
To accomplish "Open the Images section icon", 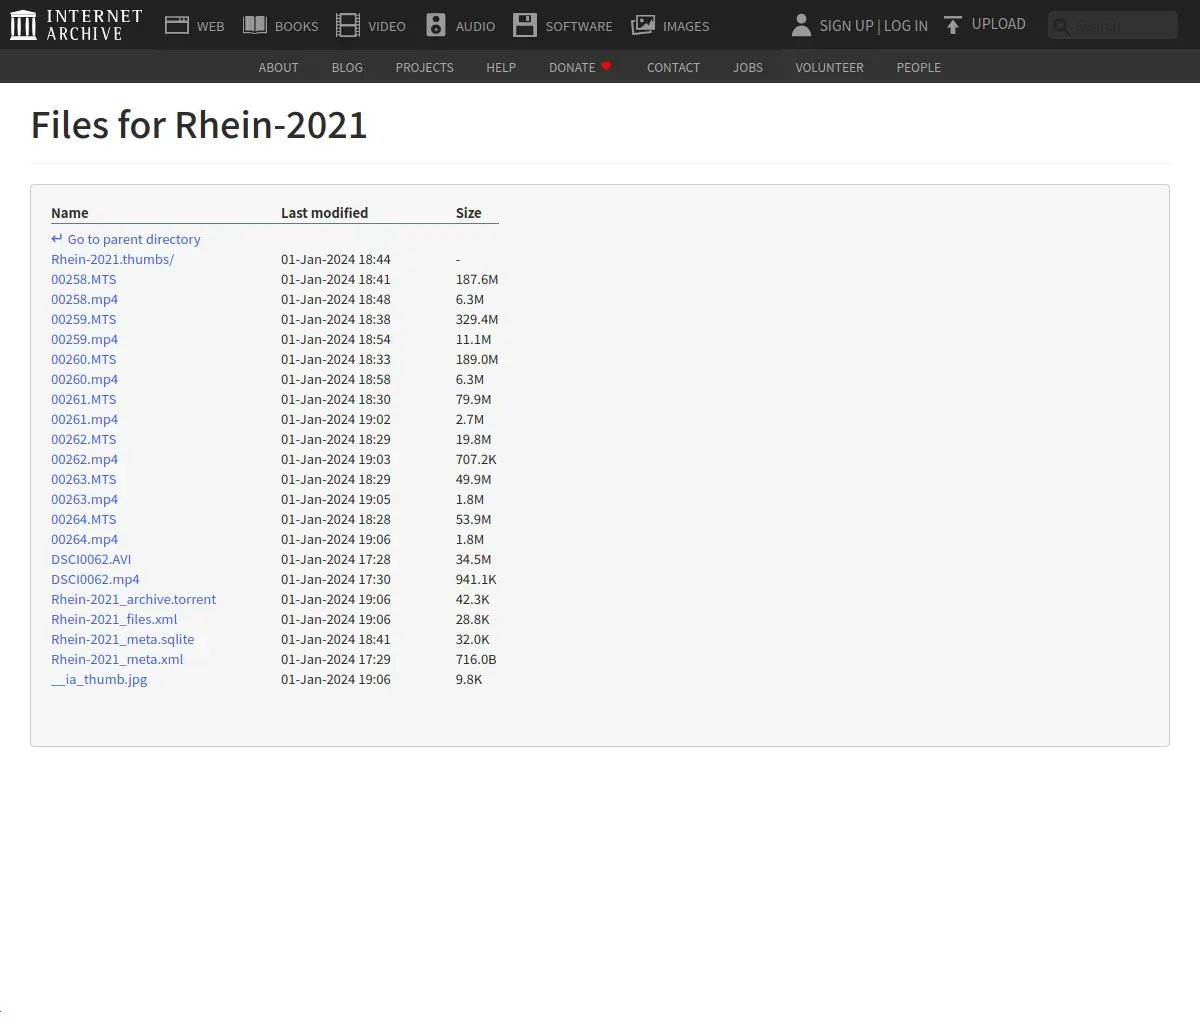I will pos(643,25).
